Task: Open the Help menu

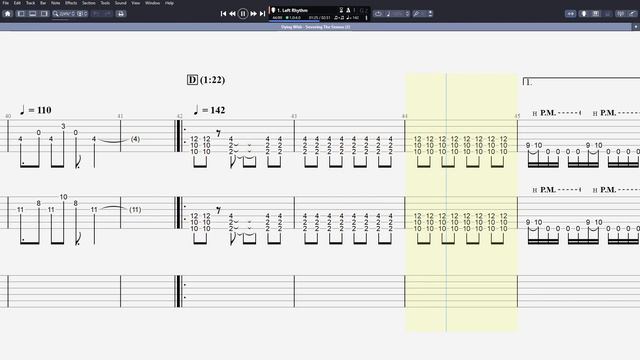Action: pyautogui.click(x=169, y=3)
